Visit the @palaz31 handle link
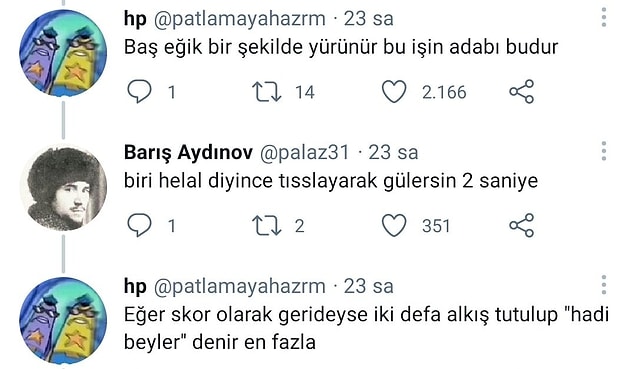Viewport: 635px width, 369px height. (304, 153)
